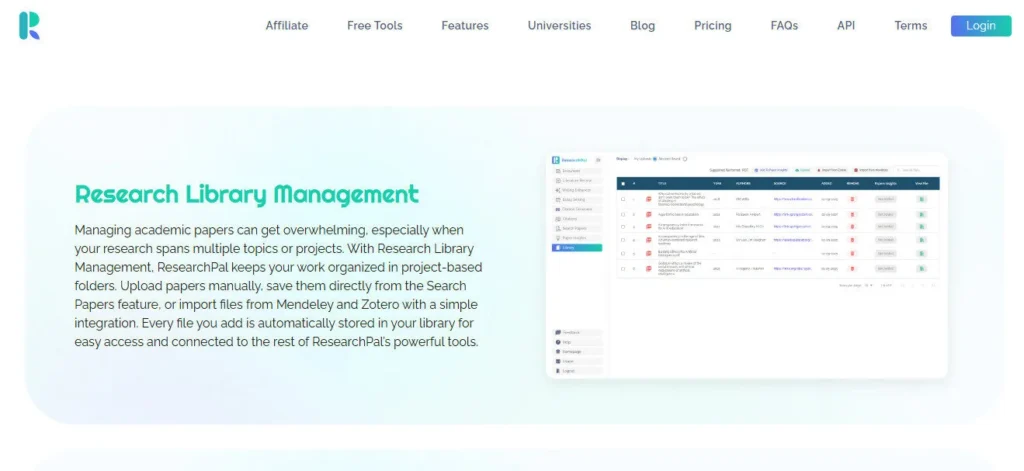The height and width of the screenshot is (471, 1024).
Task: Visit the Blog nav link
Action: click(643, 25)
